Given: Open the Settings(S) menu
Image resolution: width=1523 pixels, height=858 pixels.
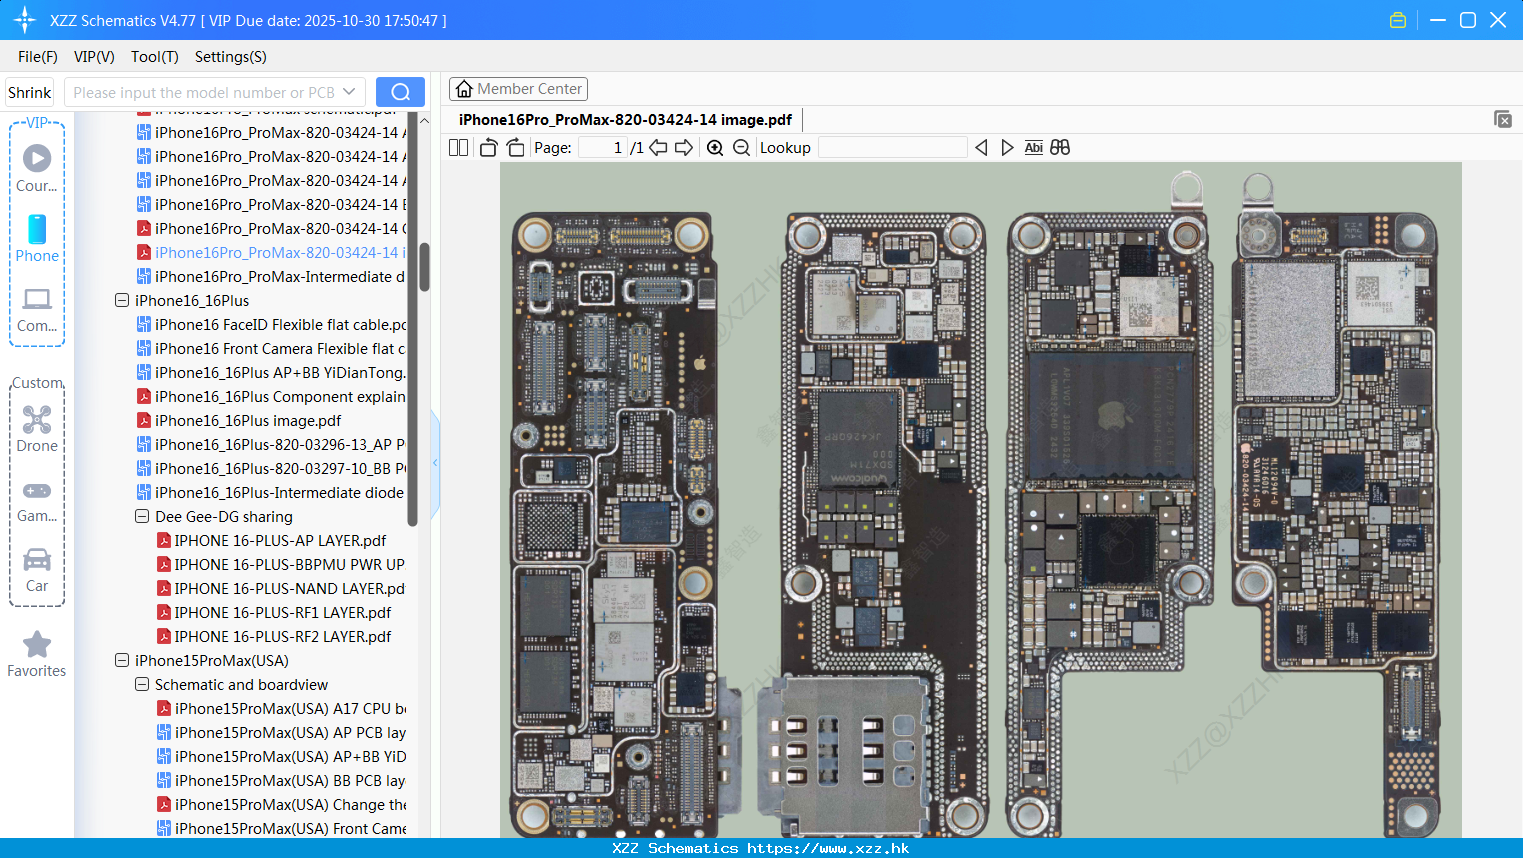Looking at the screenshot, I should (231, 56).
